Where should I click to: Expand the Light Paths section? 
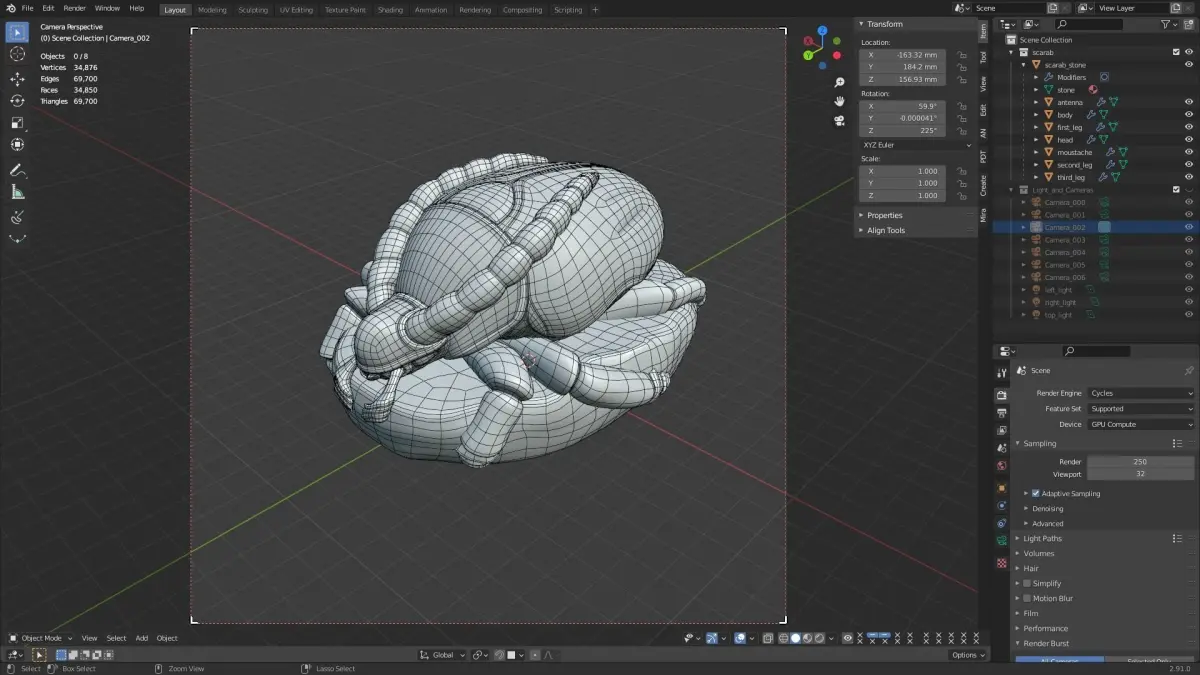point(1042,538)
